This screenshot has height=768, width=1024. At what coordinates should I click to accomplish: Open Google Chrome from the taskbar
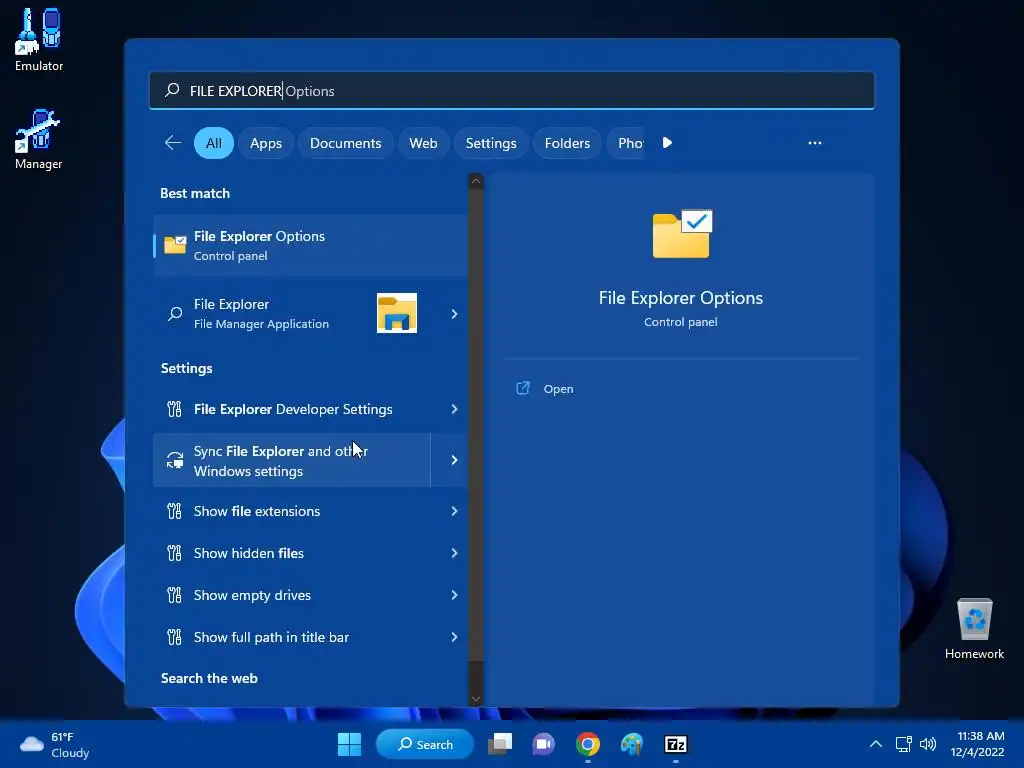(x=588, y=744)
